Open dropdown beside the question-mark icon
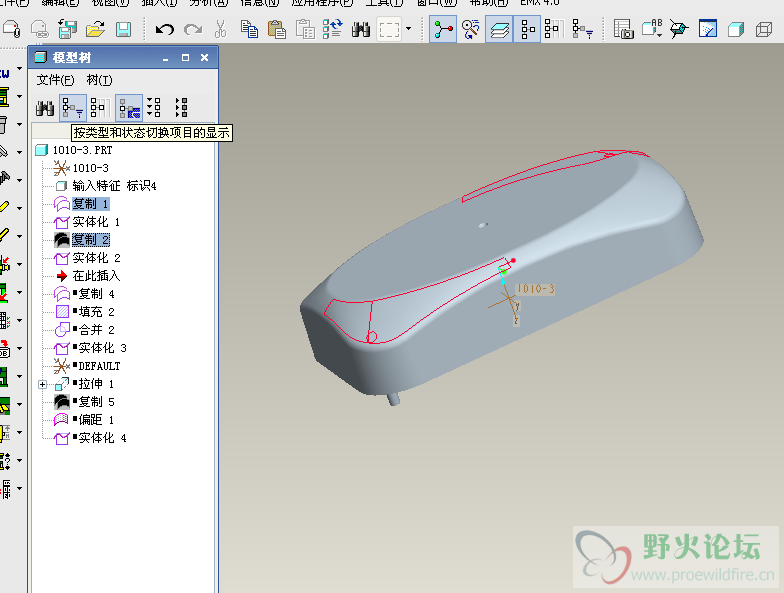The height and width of the screenshot is (593, 784). point(20,460)
